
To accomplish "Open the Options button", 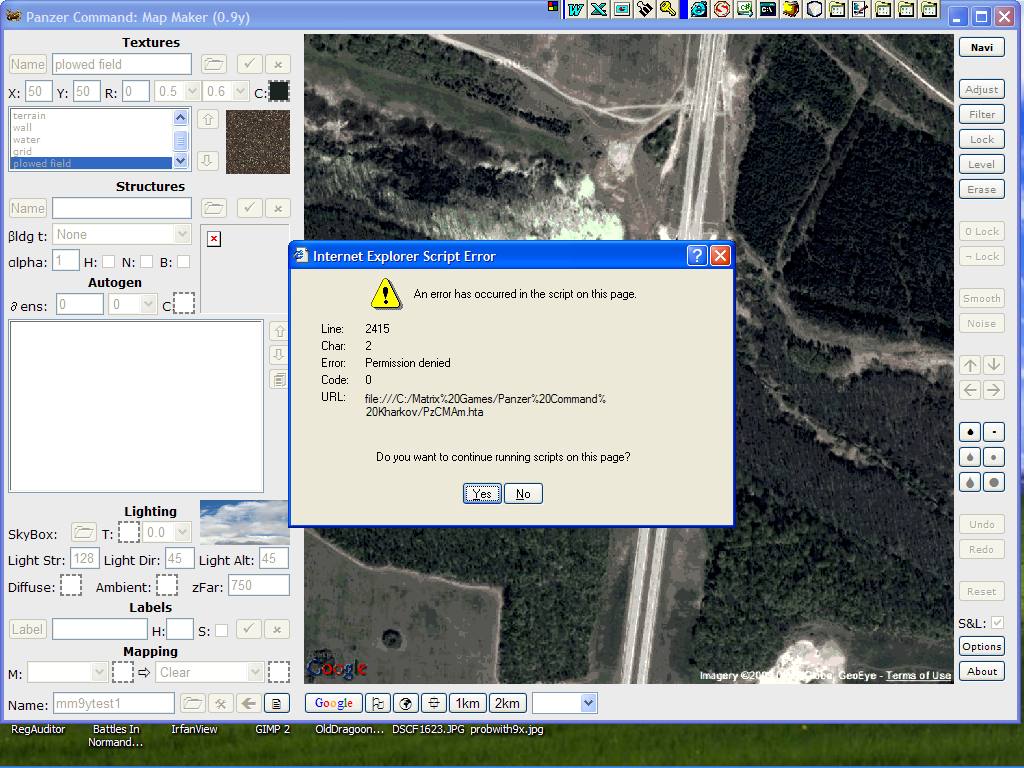I will (x=982, y=647).
